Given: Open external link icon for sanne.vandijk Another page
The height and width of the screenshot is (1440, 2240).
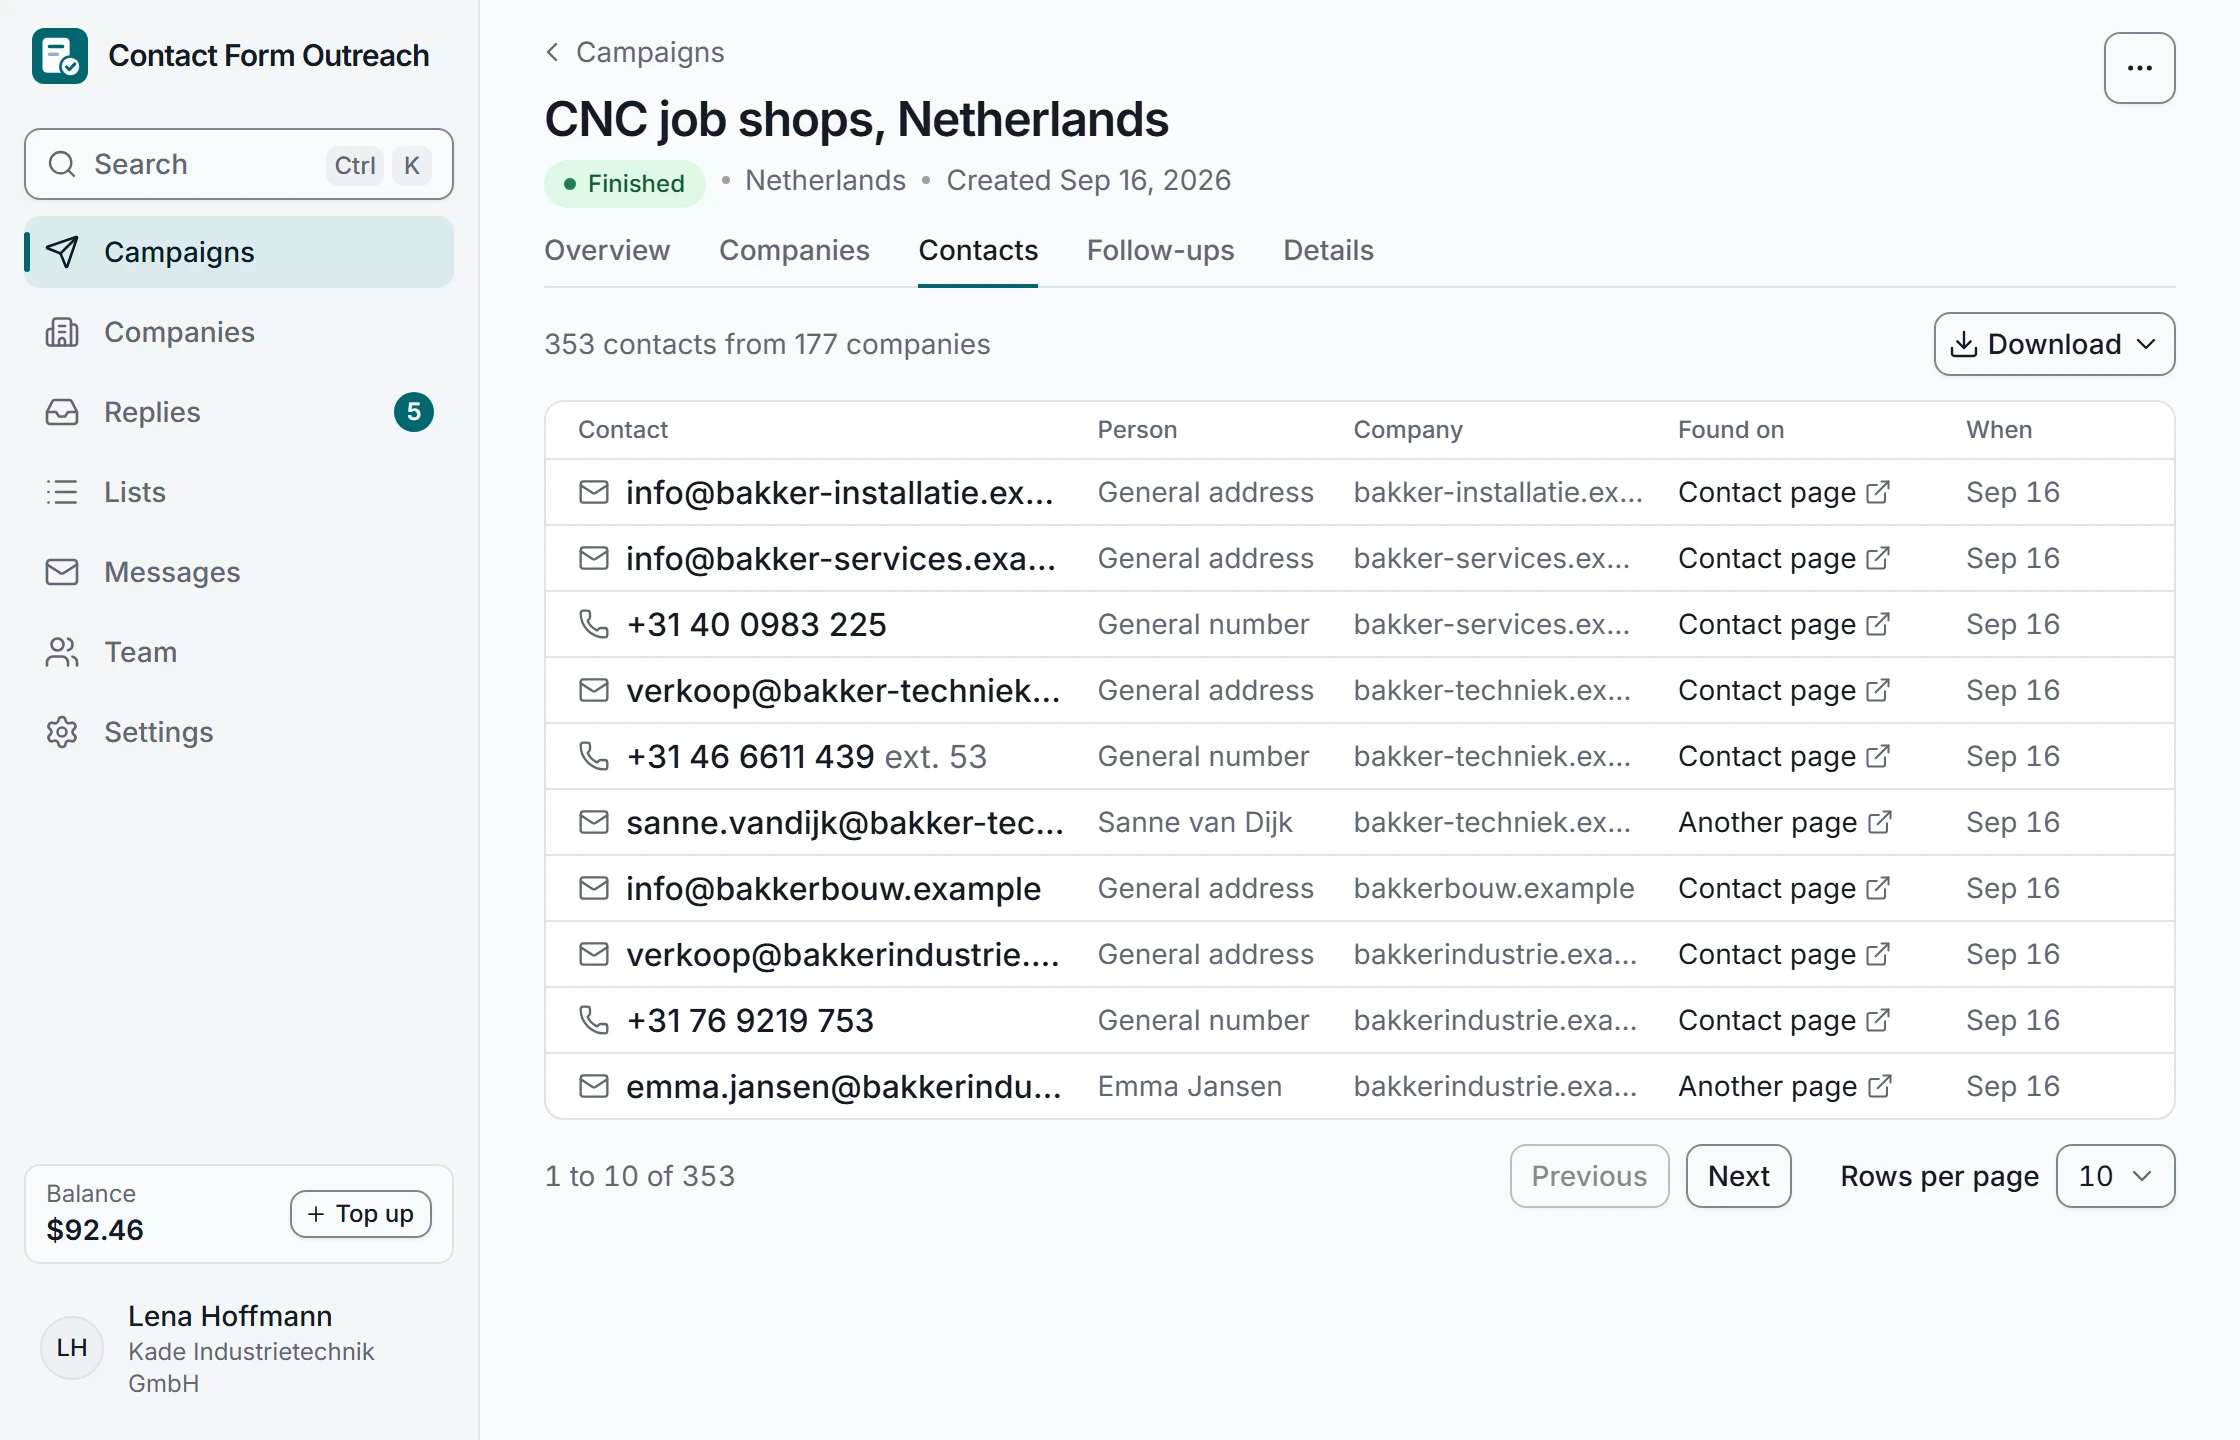Looking at the screenshot, I should 1880,822.
